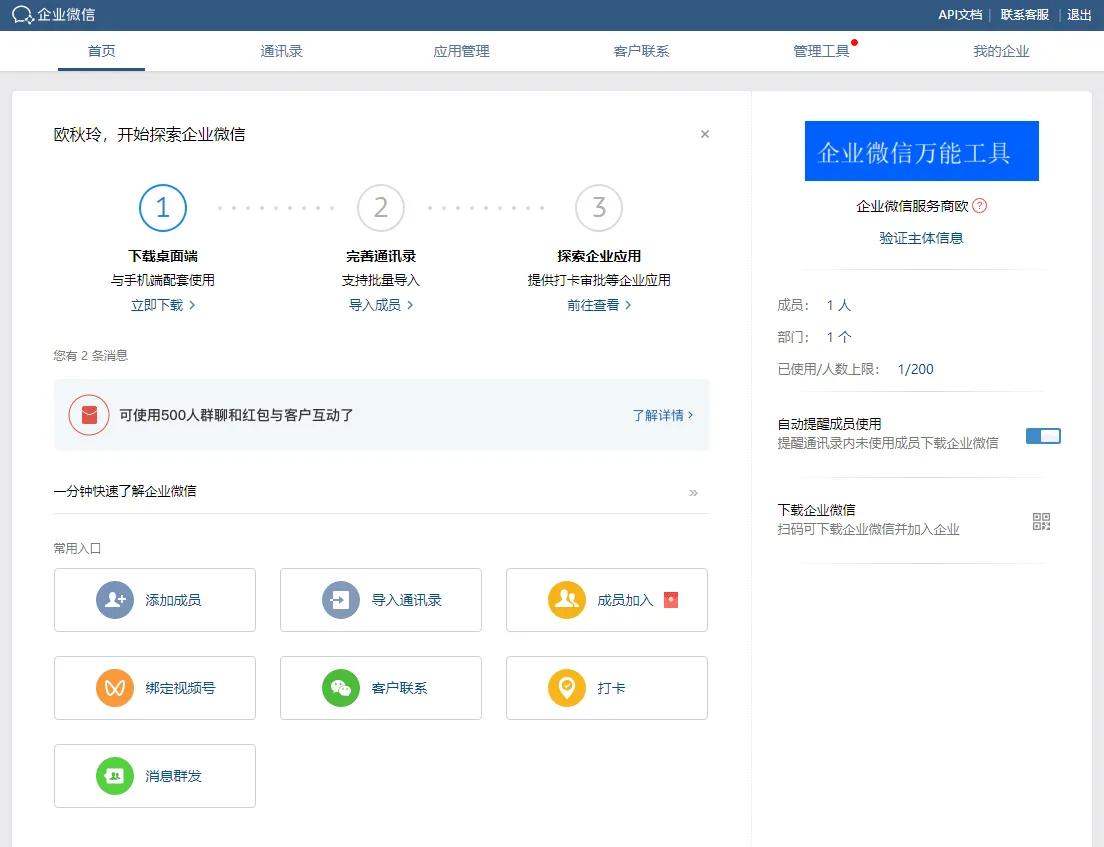Switch to the 我的企业 tab
The width and height of the screenshot is (1104, 847).
(x=1001, y=51)
